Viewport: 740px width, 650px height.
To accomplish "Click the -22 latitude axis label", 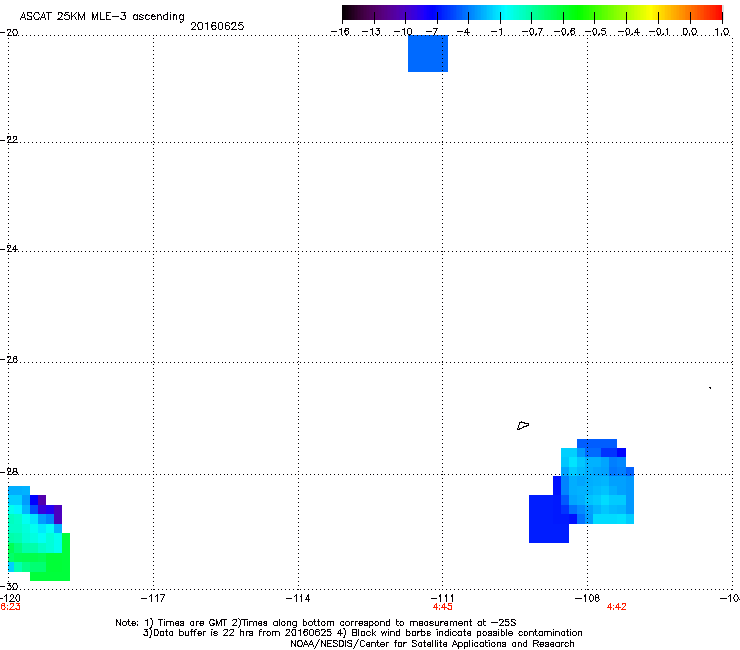I will (9, 140).
